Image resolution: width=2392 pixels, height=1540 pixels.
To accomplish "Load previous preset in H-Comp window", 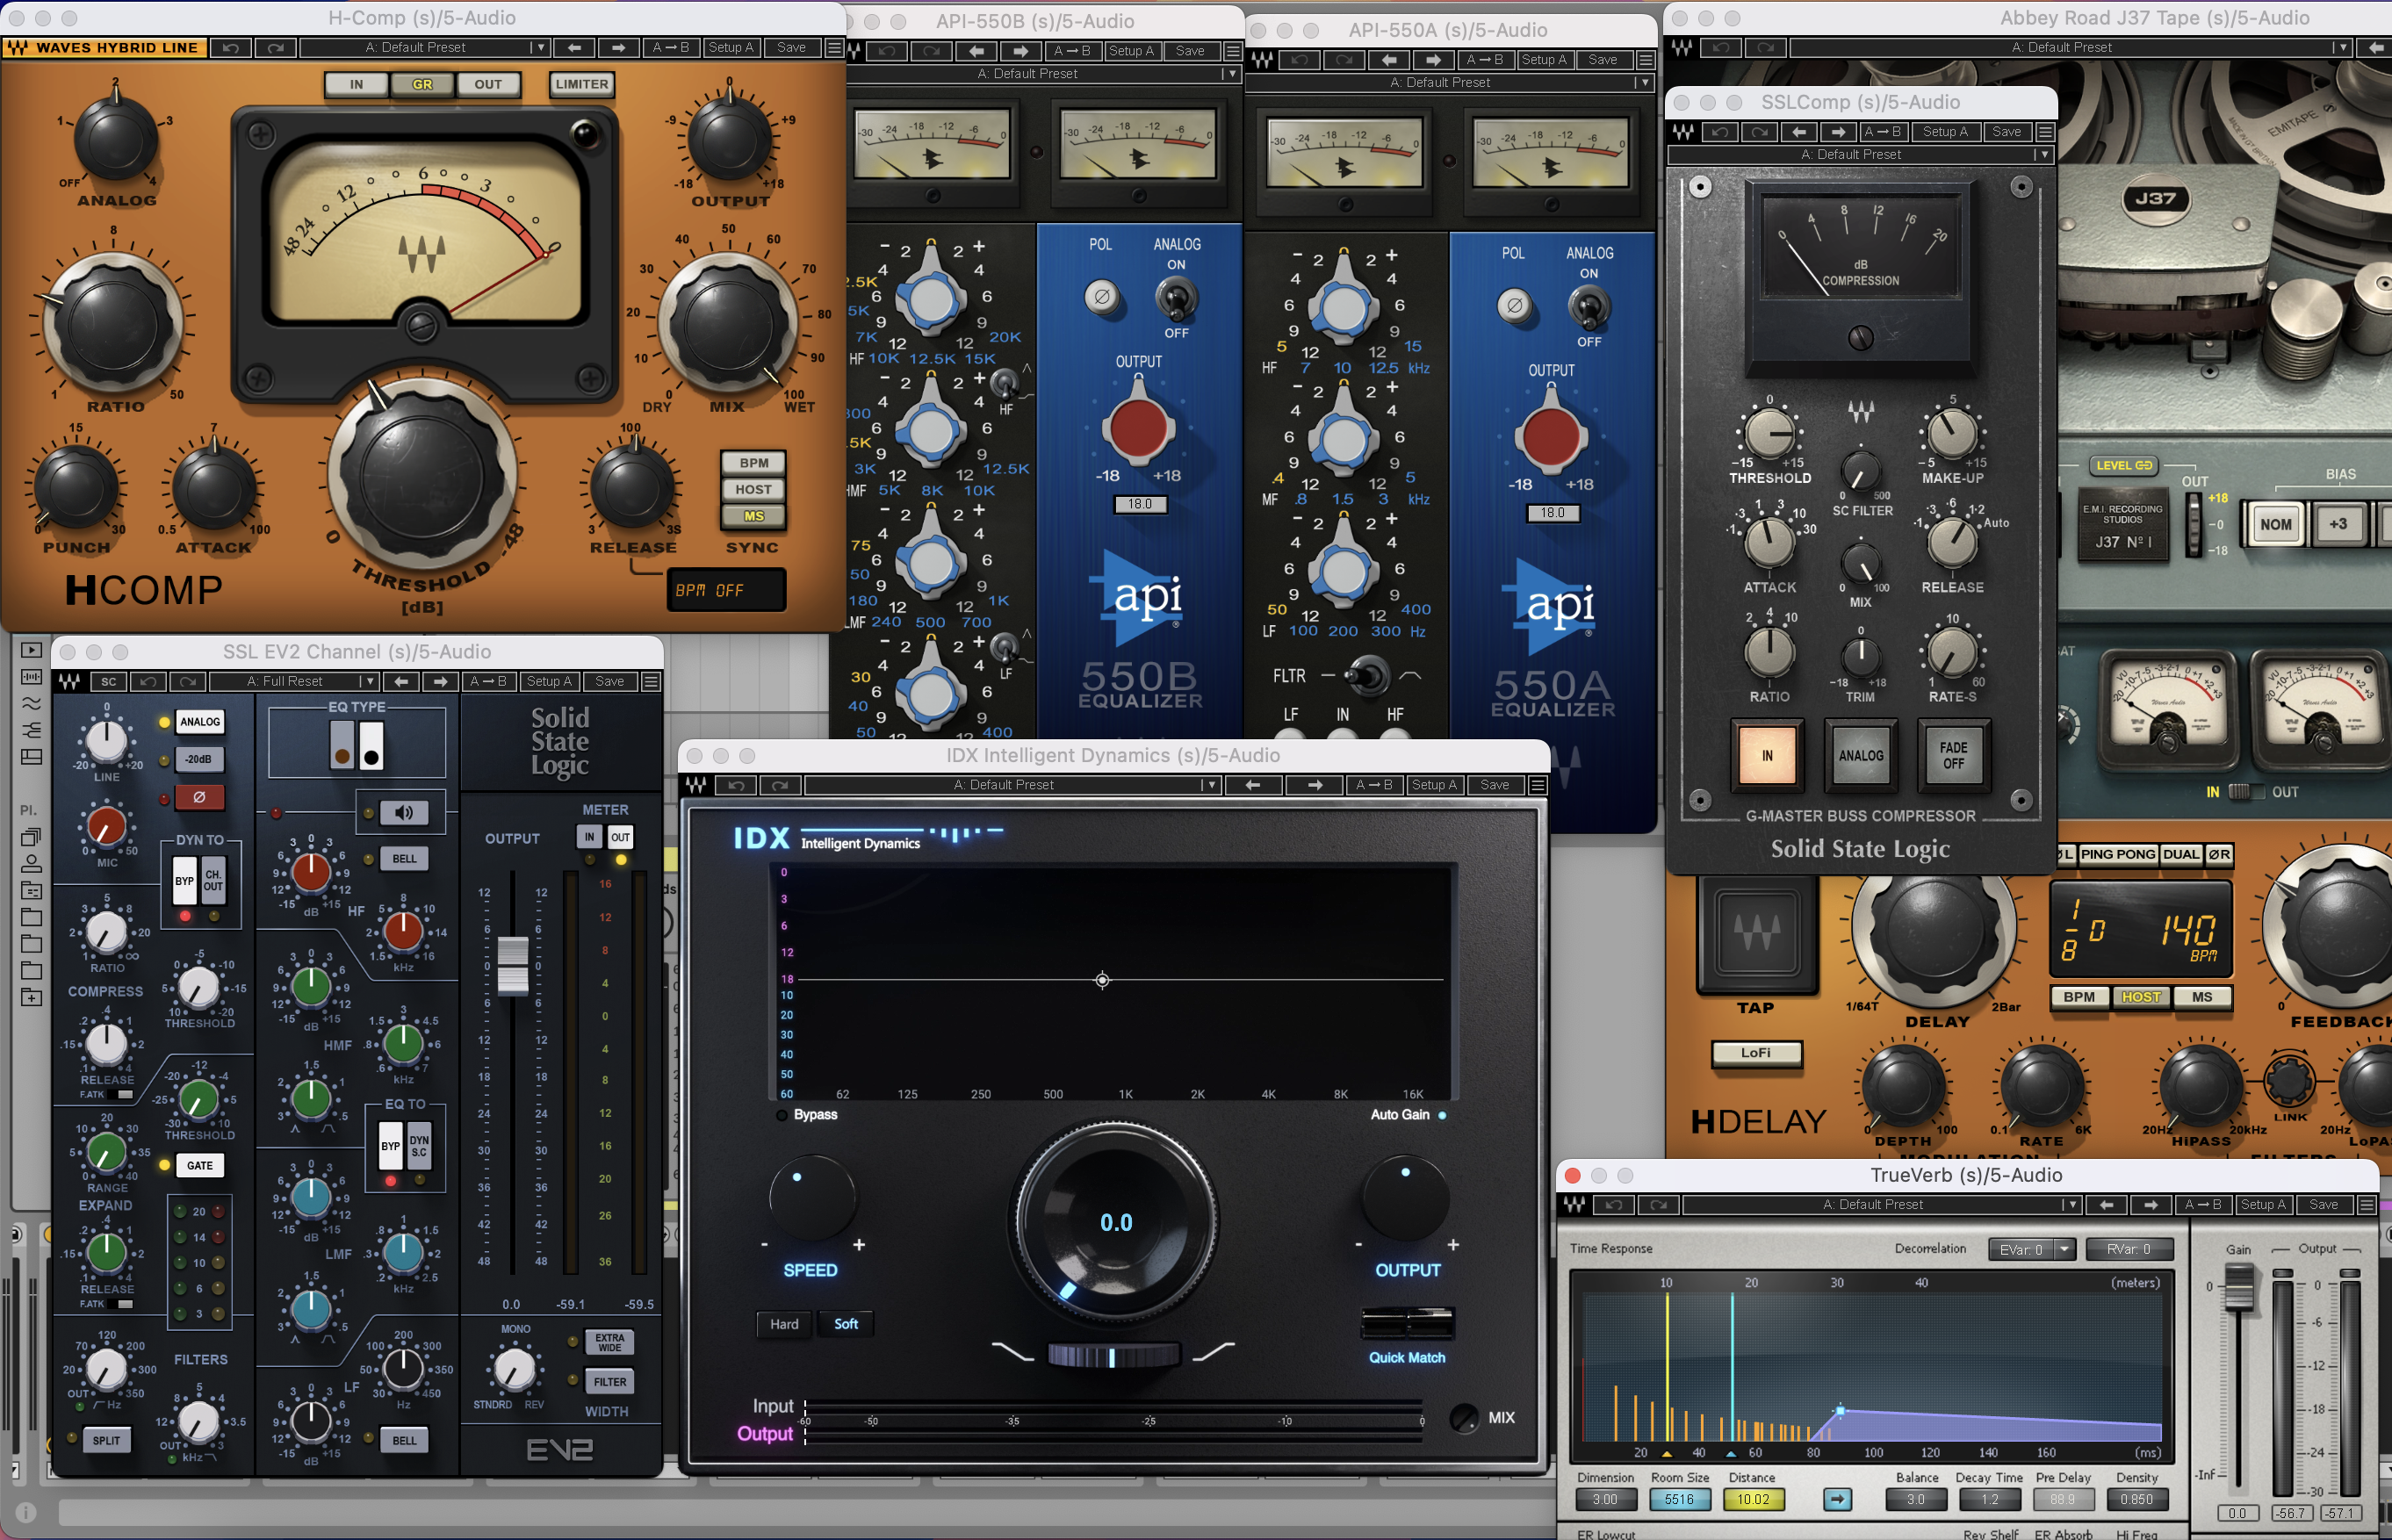I will click(x=575, y=47).
